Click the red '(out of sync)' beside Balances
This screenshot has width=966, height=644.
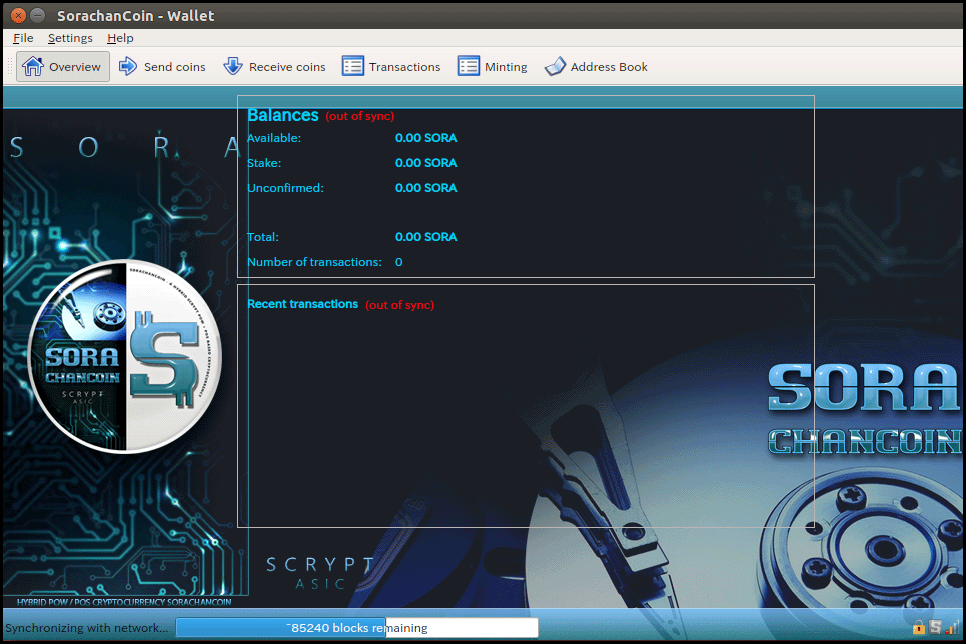[x=360, y=116]
